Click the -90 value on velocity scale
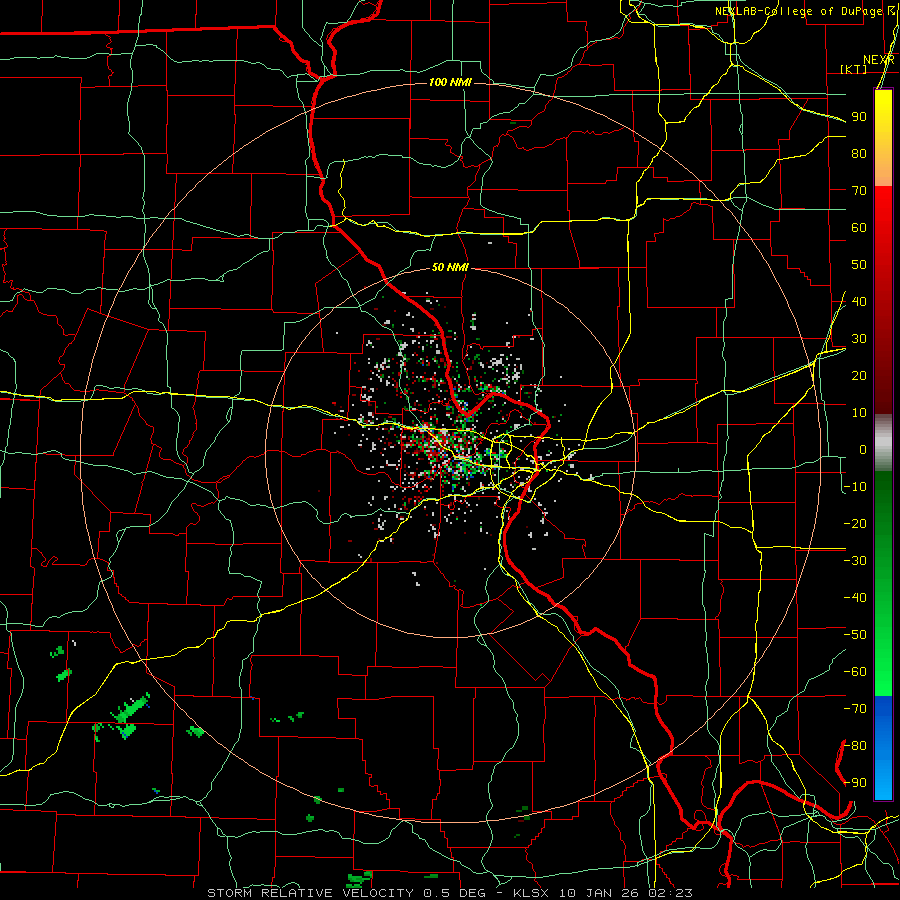 [855, 783]
